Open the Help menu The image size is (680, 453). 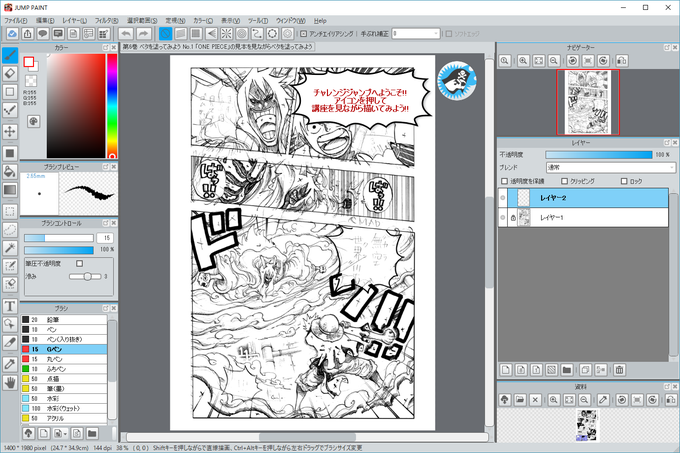(x=320, y=20)
